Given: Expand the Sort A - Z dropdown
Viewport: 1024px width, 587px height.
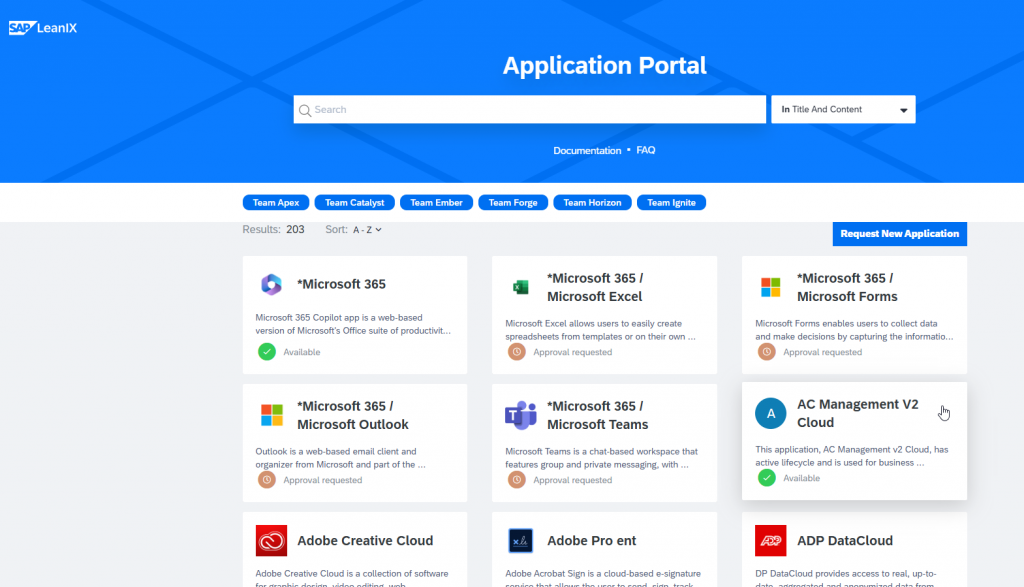Looking at the screenshot, I should click(367, 230).
